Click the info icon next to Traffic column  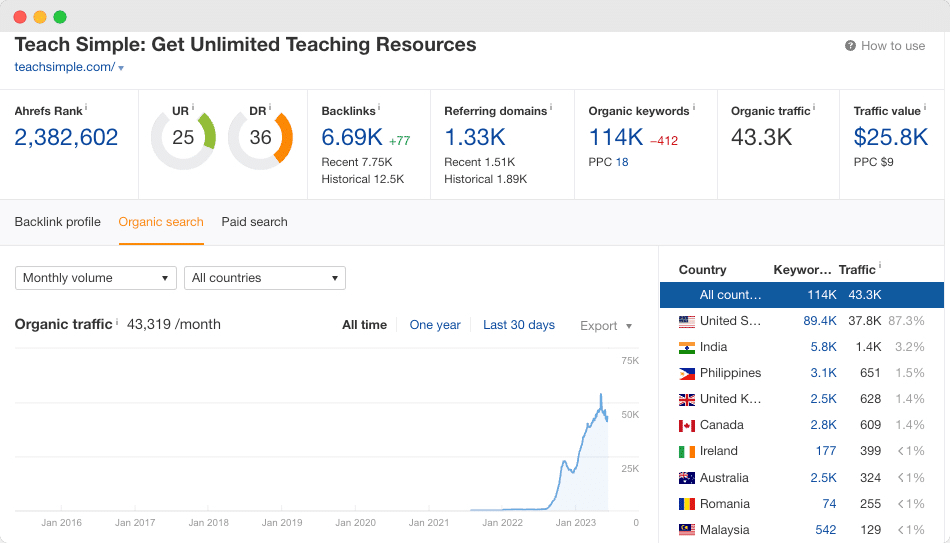[x=880, y=265]
